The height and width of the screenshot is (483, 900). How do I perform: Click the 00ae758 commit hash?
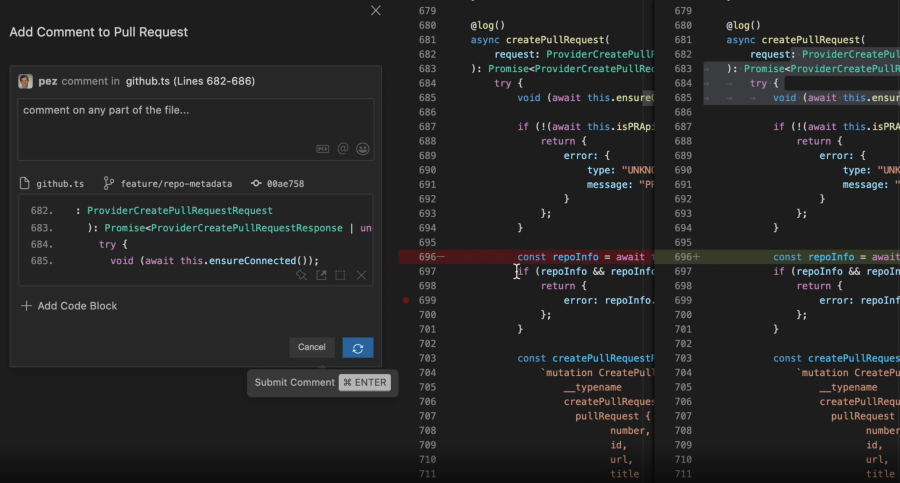278,184
